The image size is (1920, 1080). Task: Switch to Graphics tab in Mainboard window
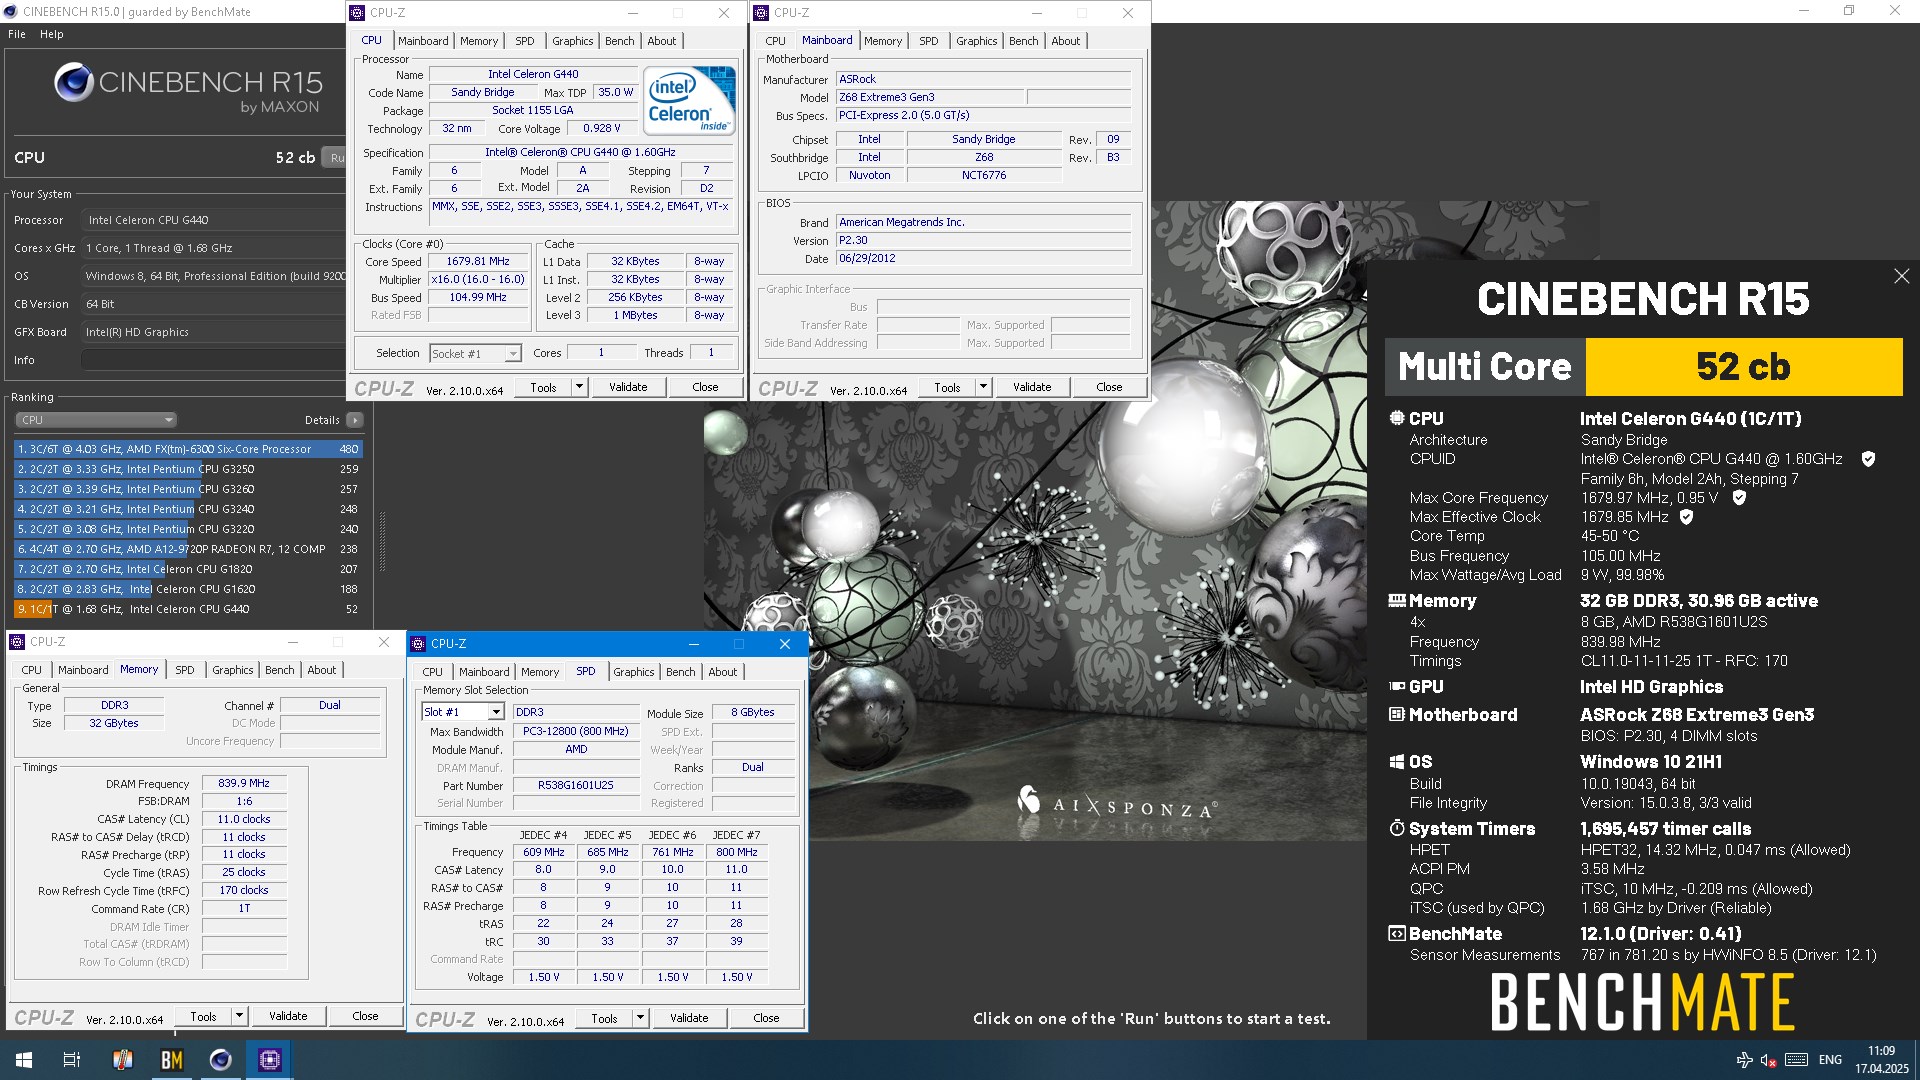pos(976,41)
